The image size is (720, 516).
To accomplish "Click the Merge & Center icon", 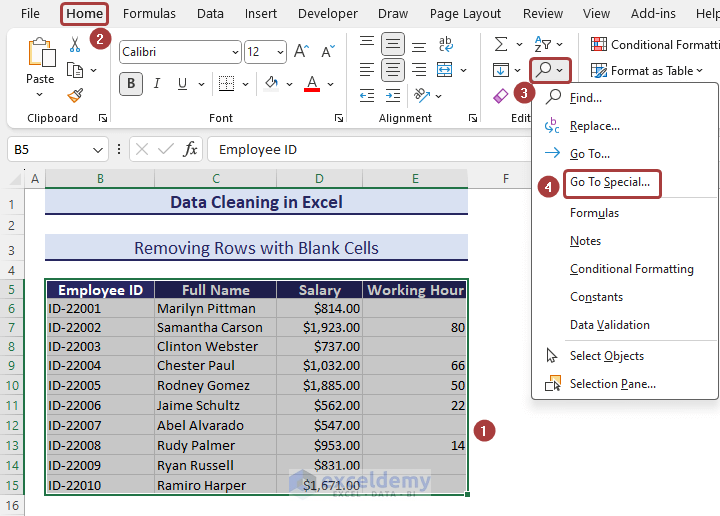I will [x=444, y=70].
